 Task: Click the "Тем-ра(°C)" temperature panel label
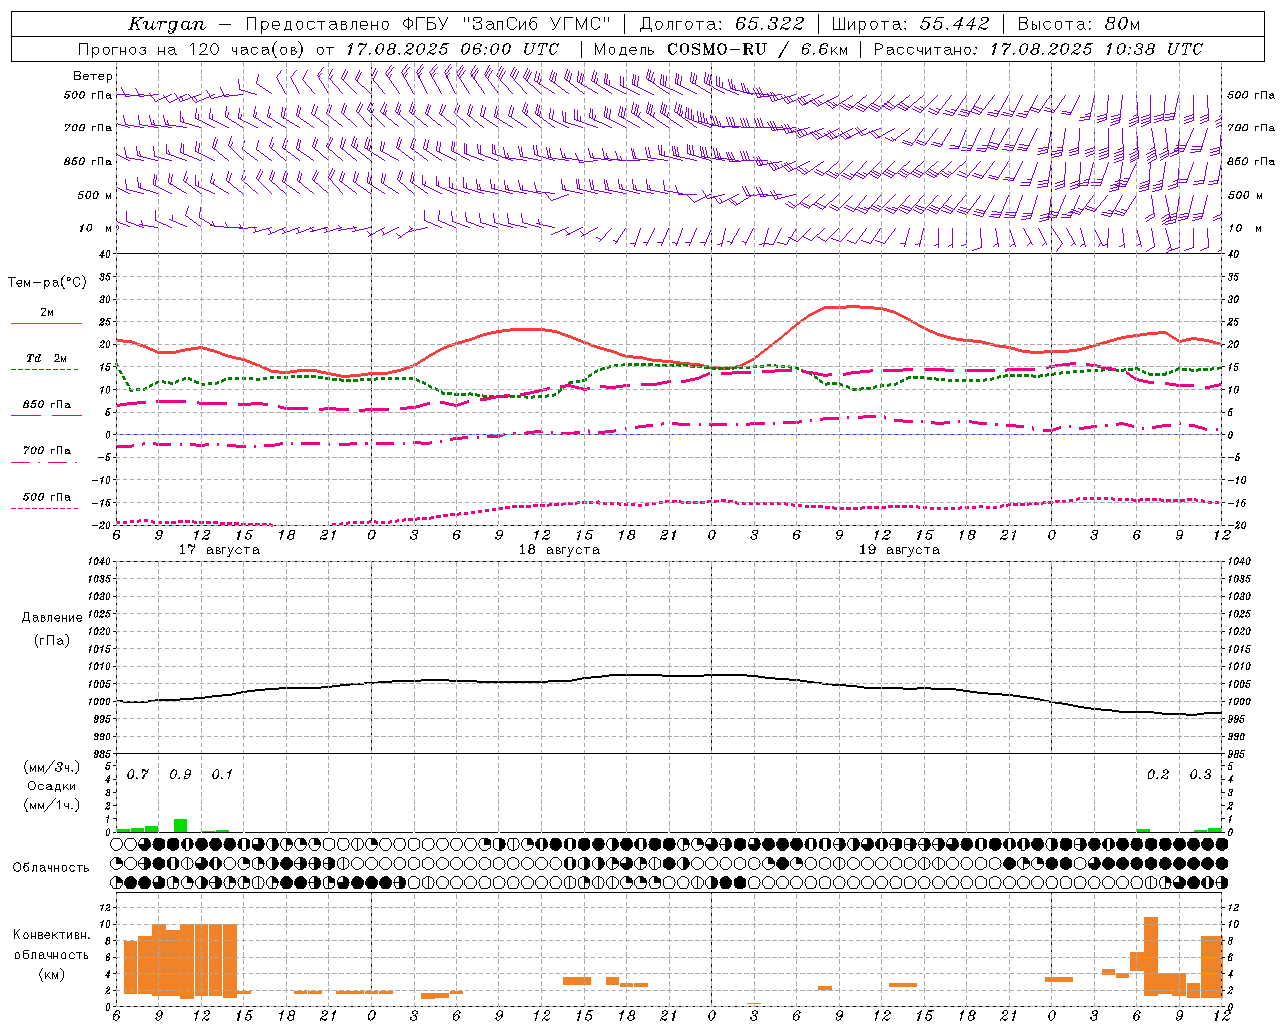coord(47,283)
